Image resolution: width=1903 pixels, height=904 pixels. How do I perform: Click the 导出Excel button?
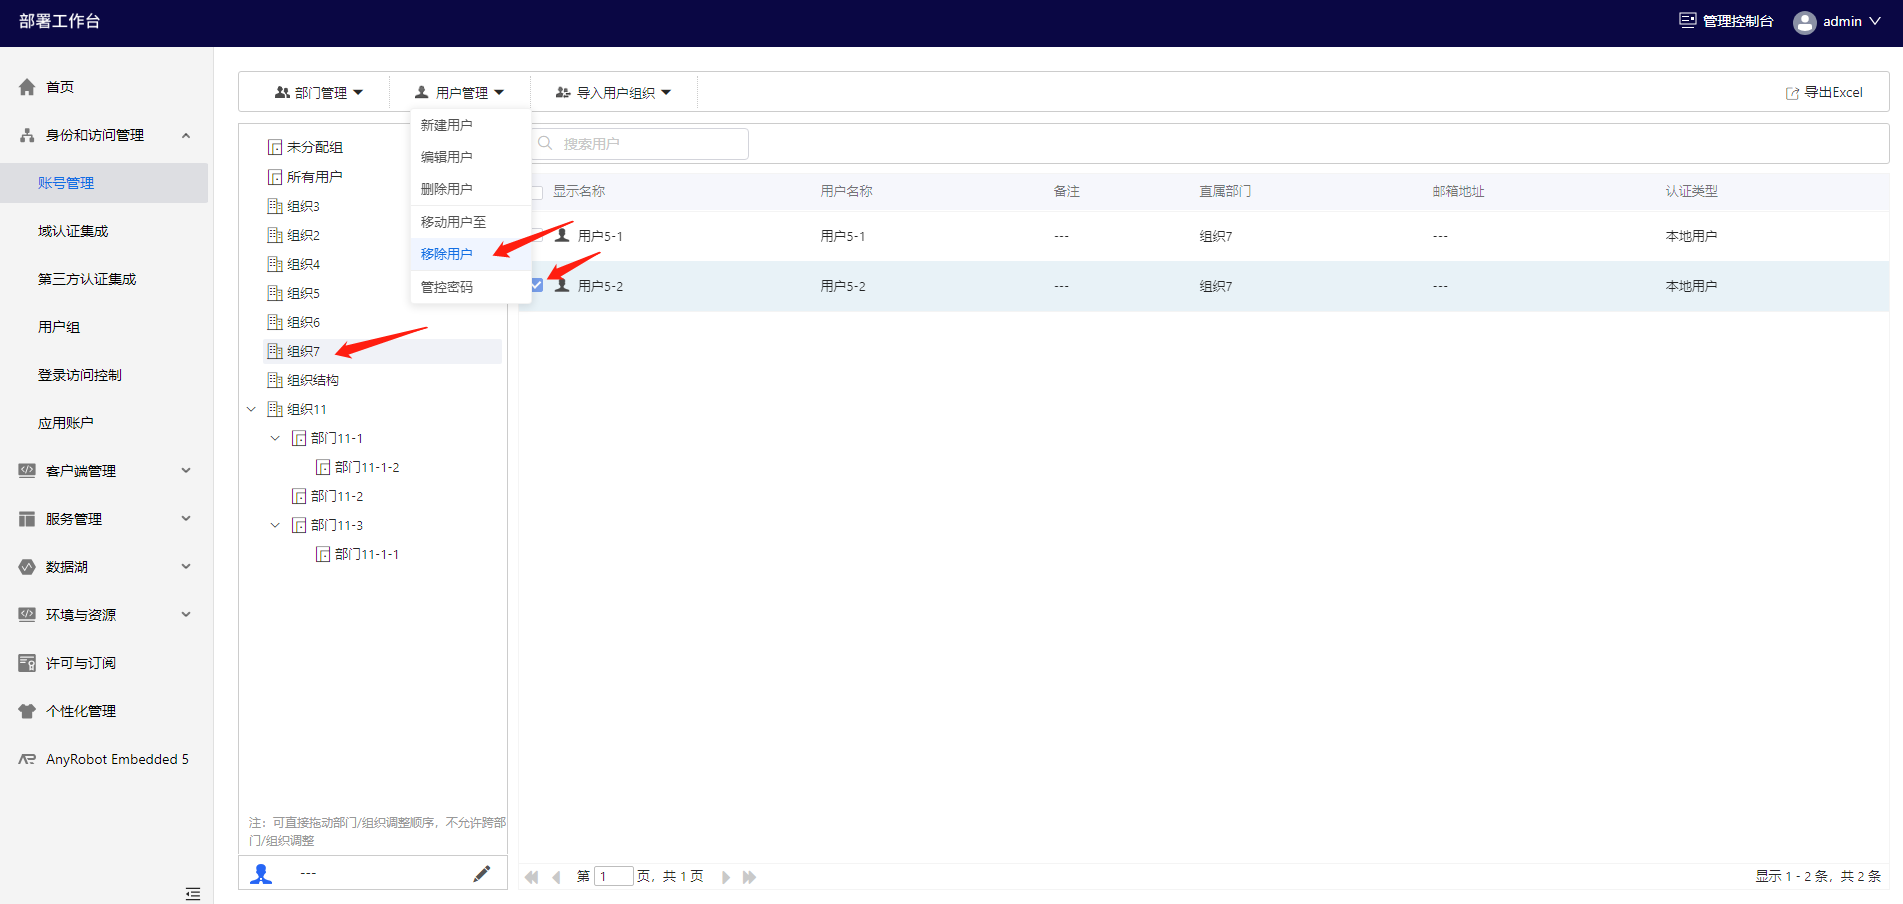[1824, 92]
